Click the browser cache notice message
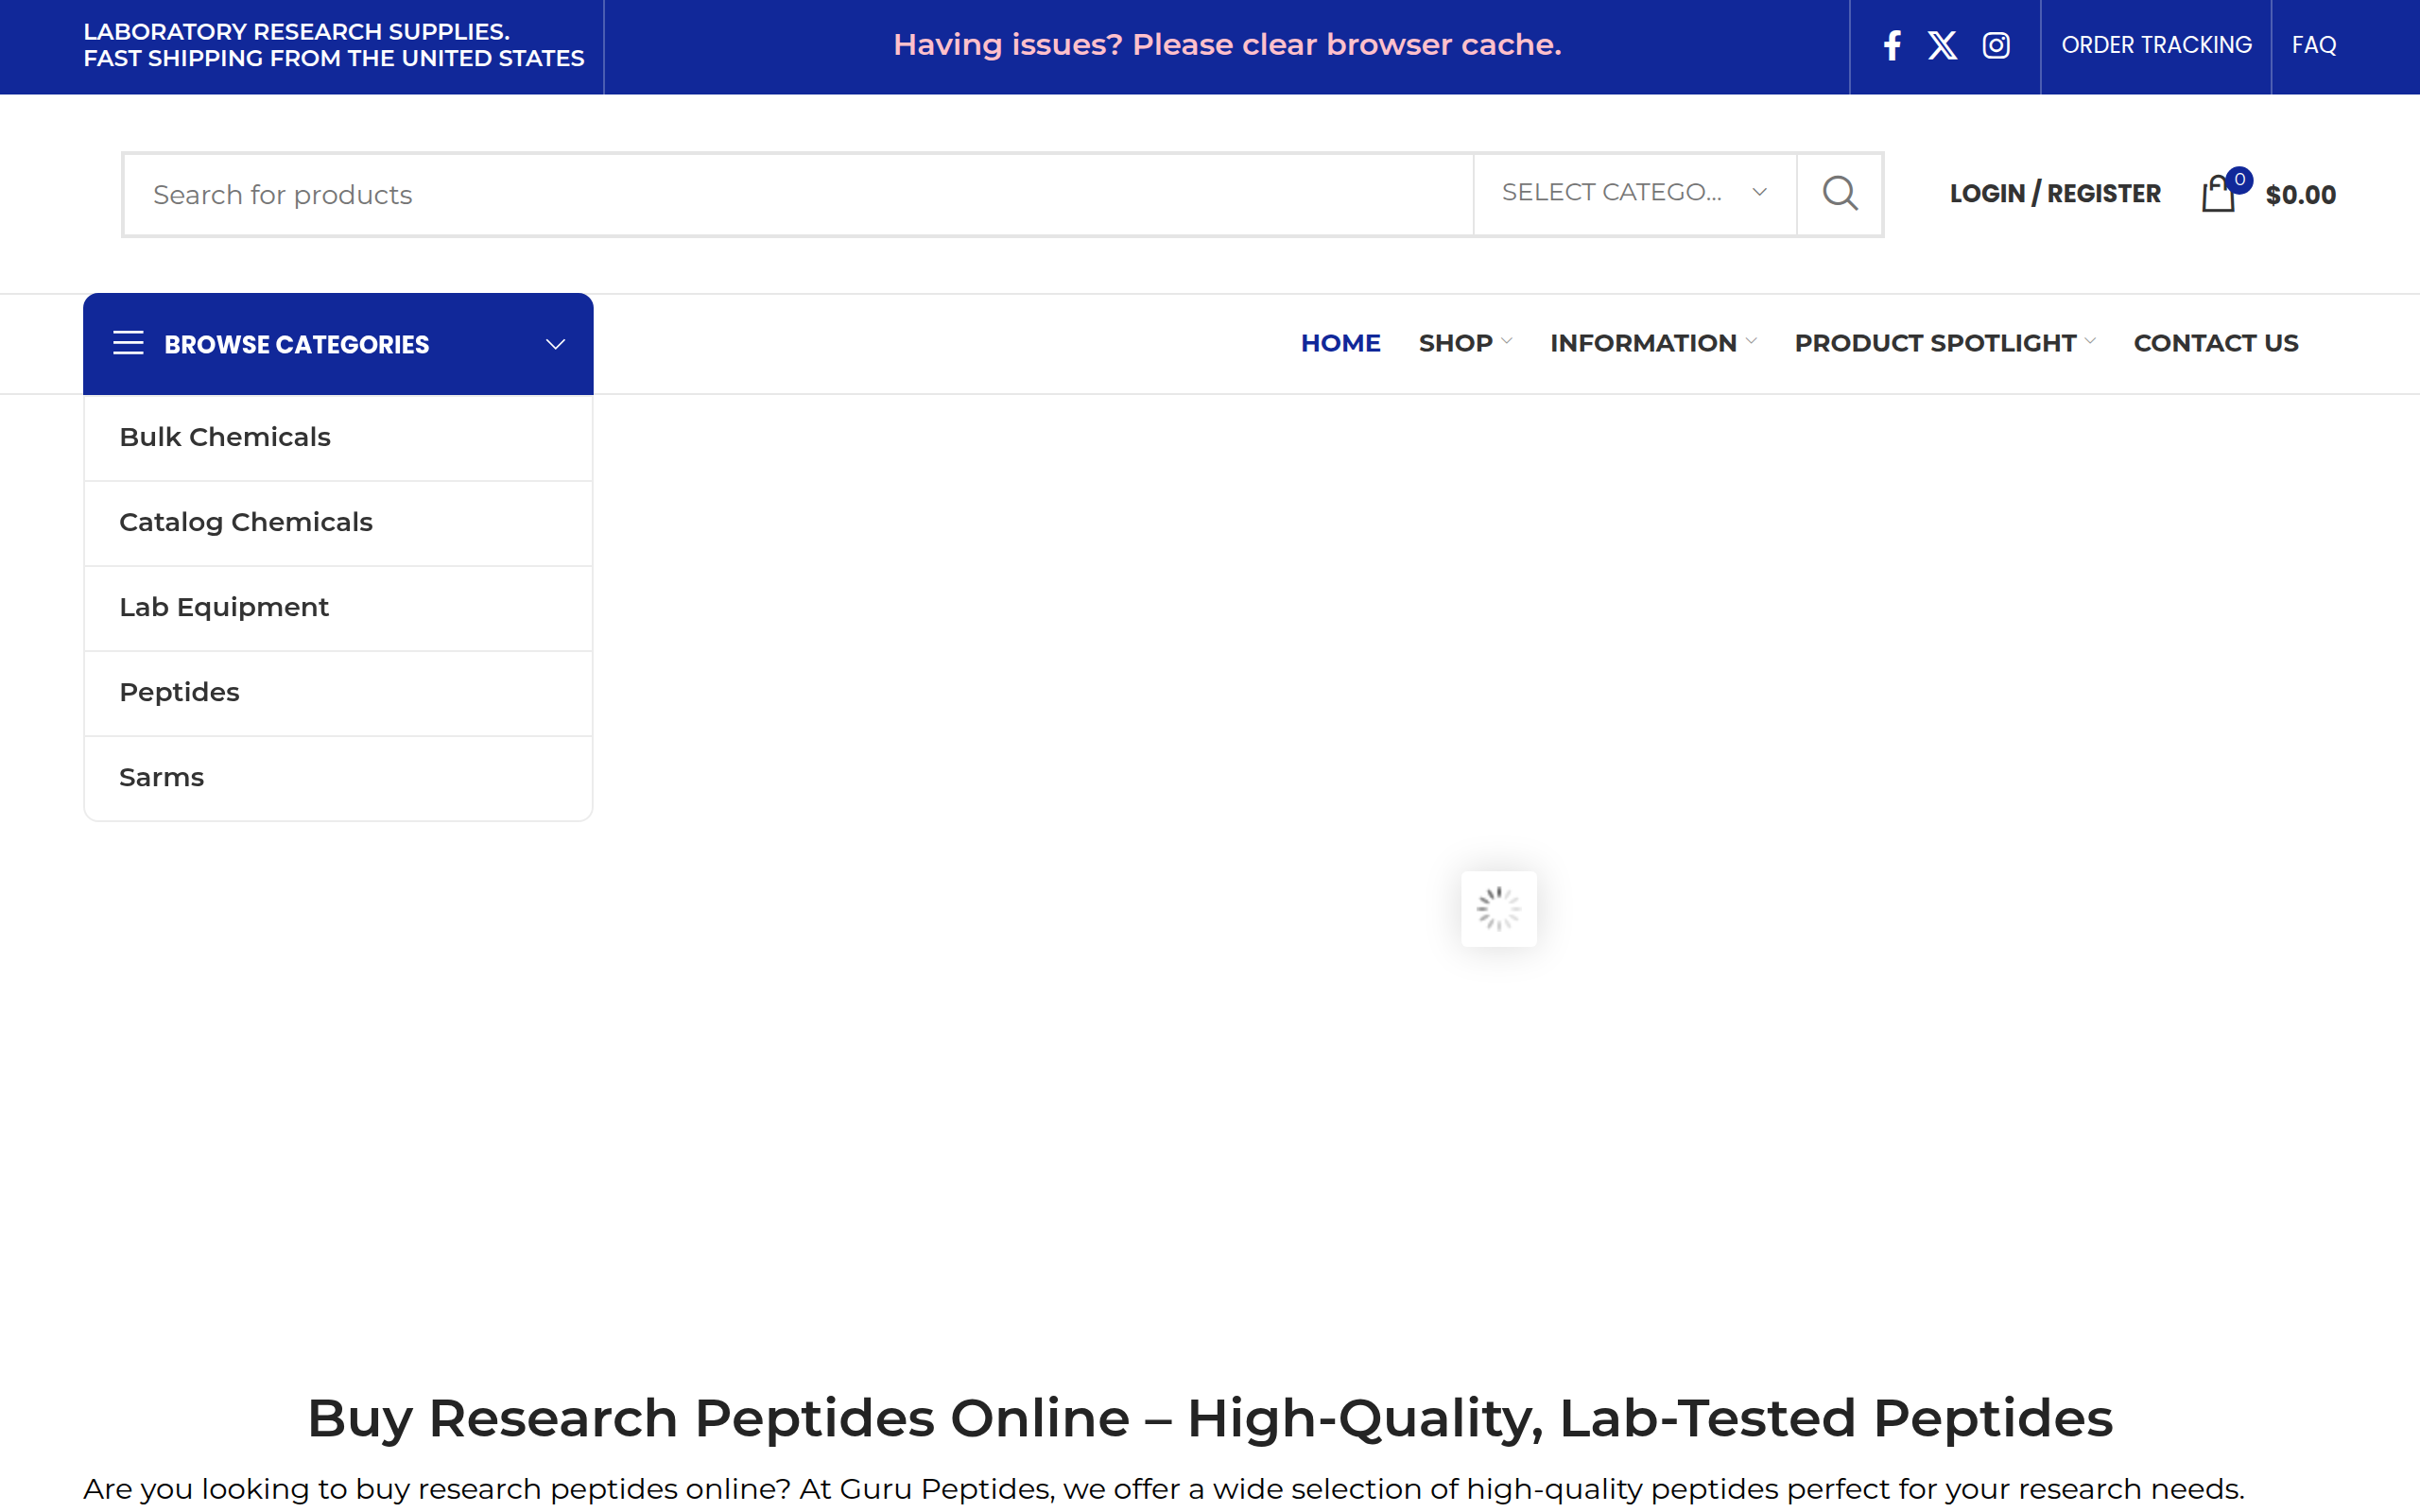The image size is (2420, 1512). (x=1227, y=44)
